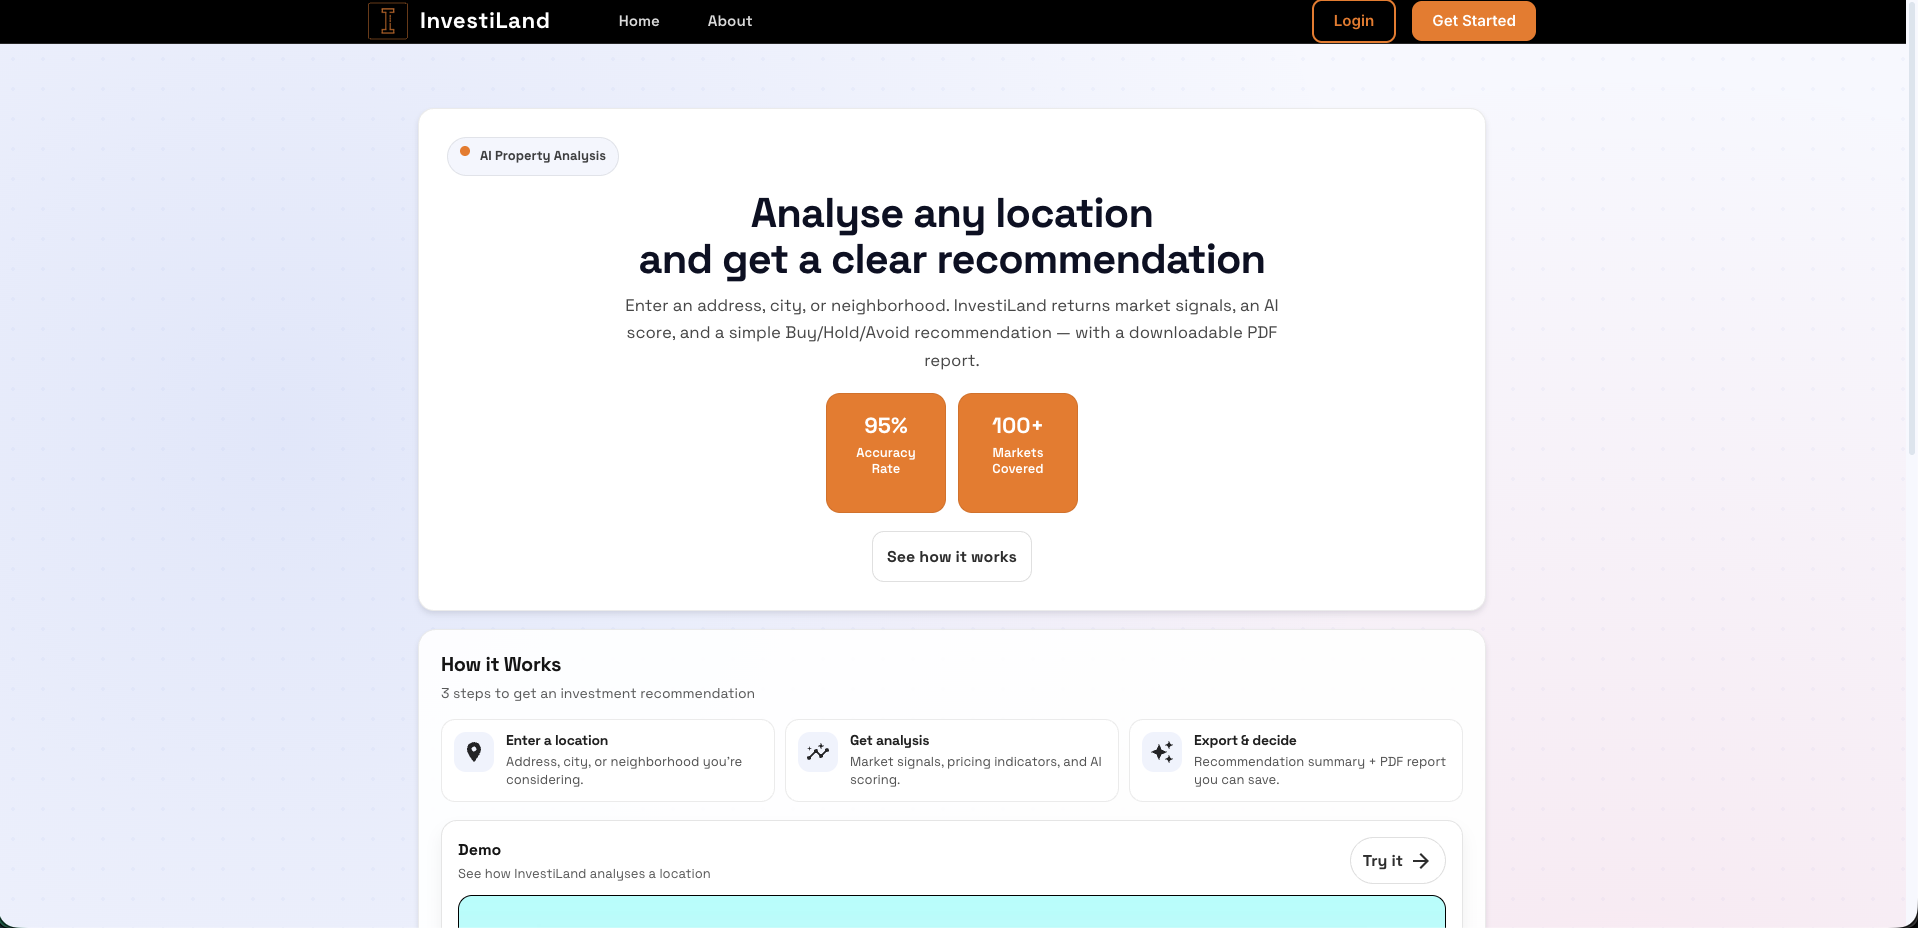Select the 100+ Markets Covered card
1918x928 pixels.
coord(1018,453)
